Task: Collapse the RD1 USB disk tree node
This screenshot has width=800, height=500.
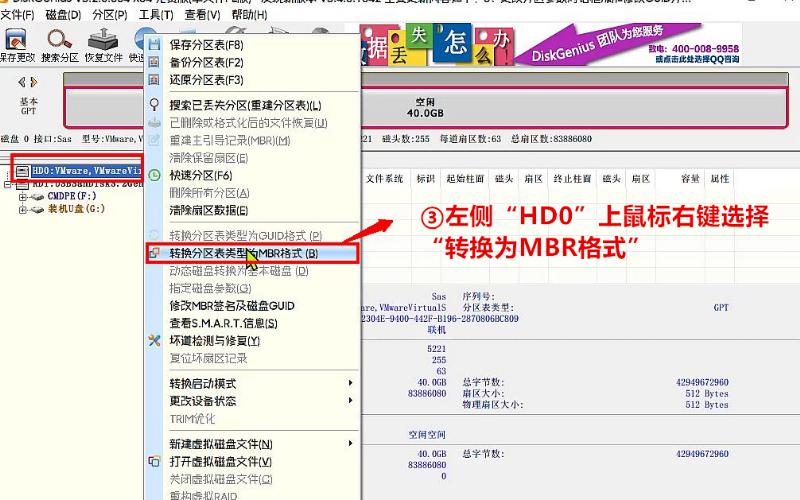Action: 9,185
